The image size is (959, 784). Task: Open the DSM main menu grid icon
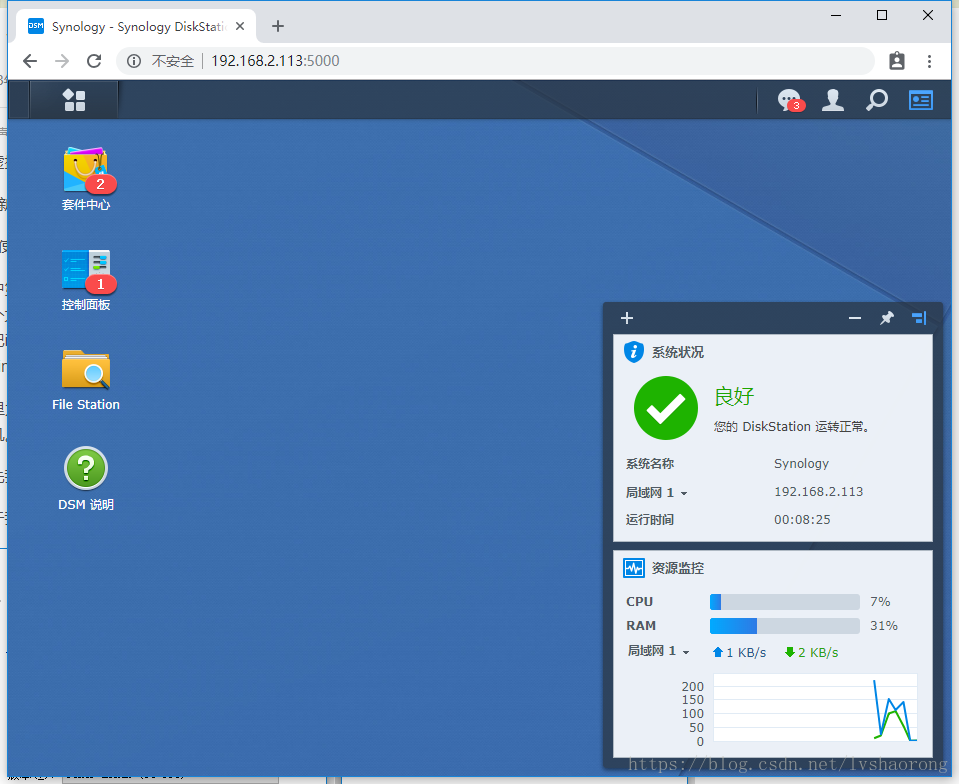point(74,100)
